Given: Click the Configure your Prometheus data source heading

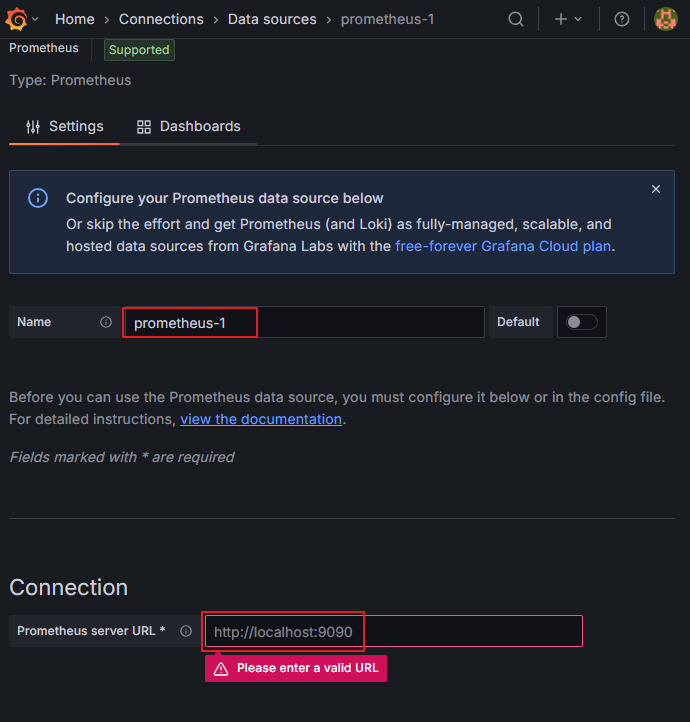Looking at the screenshot, I should coord(224,198).
